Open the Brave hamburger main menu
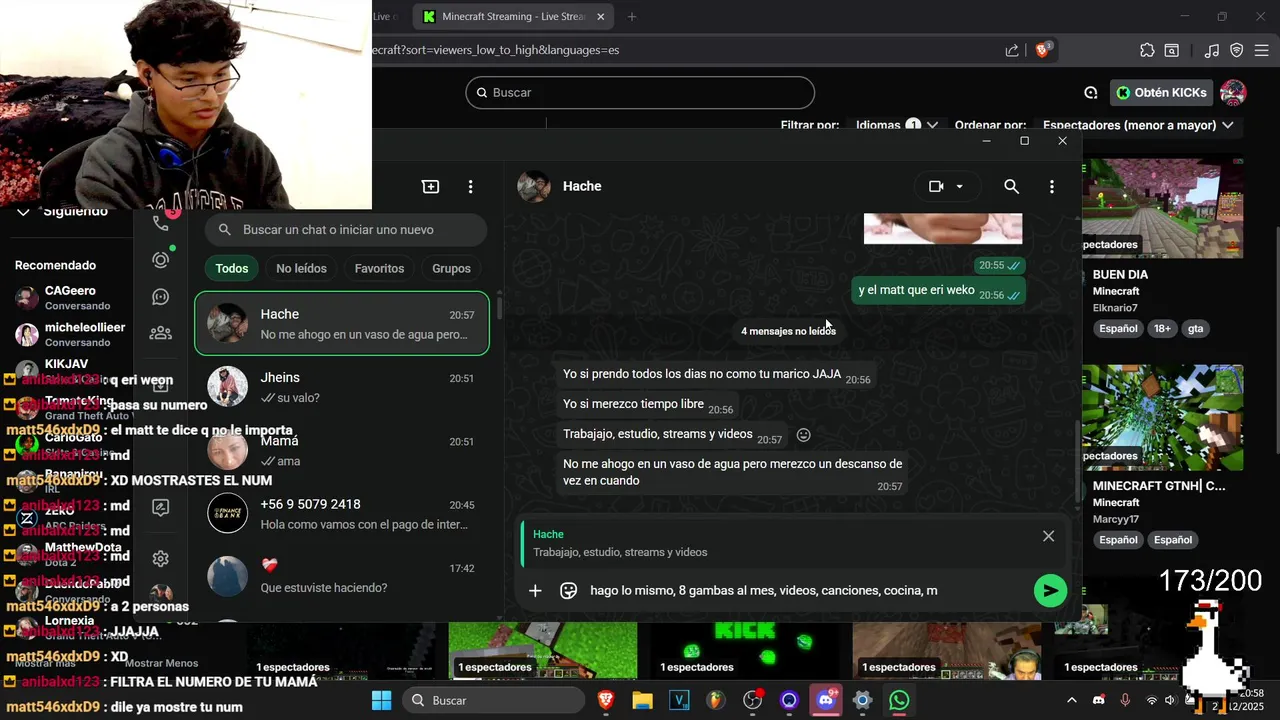1280x720 pixels. tap(1261, 50)
